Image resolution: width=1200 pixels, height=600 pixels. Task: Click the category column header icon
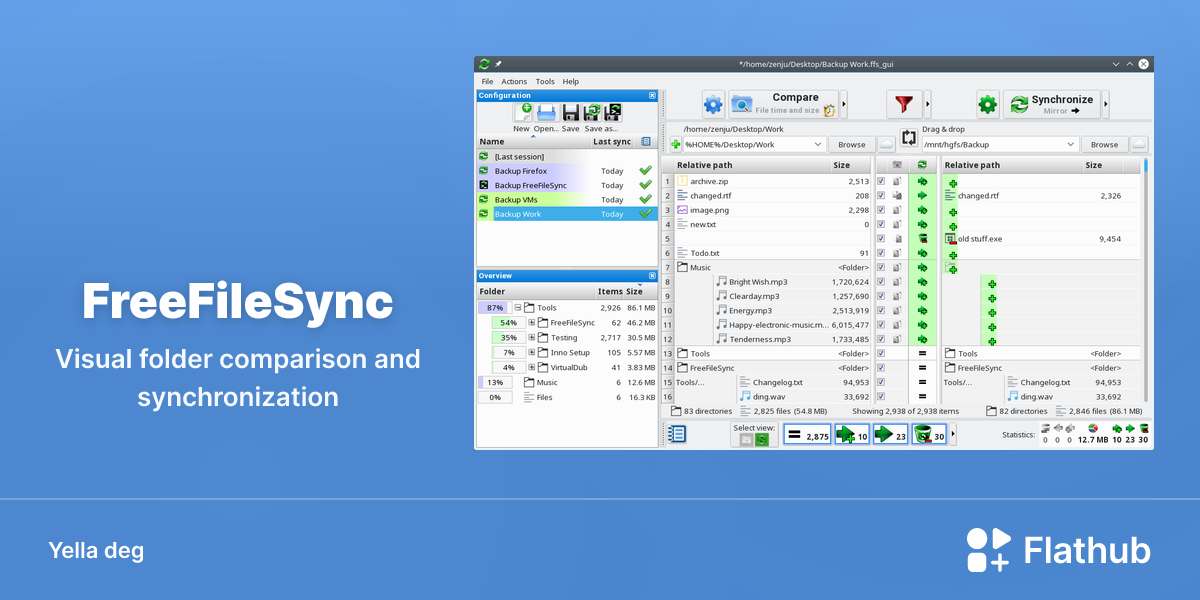point(897,165)
